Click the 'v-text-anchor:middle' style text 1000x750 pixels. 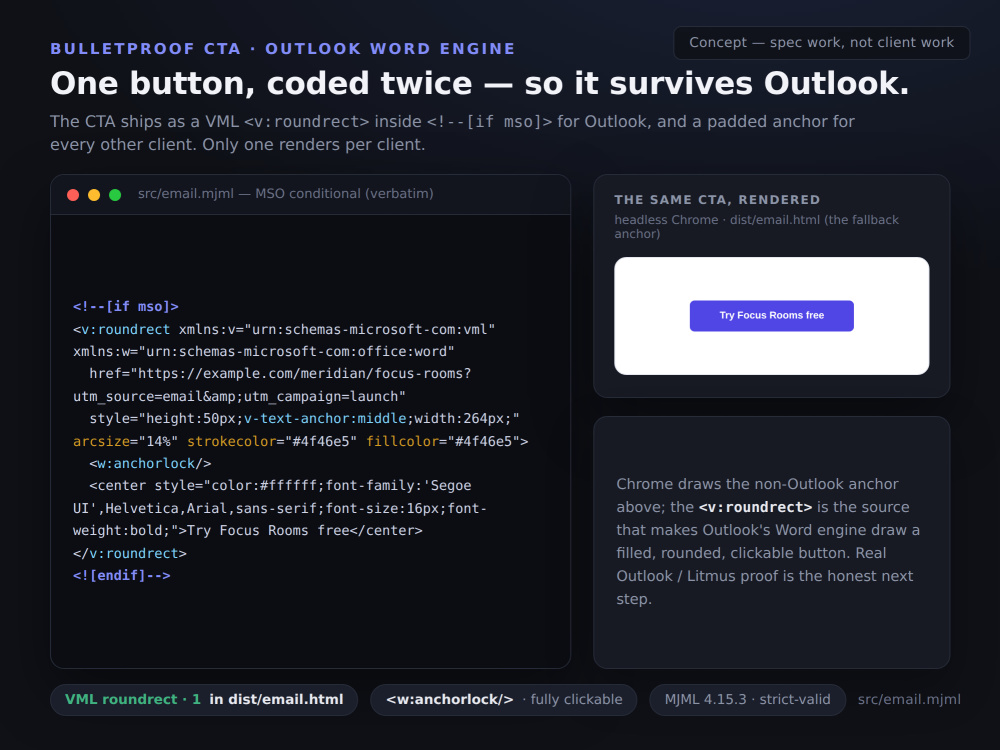coord(325,418)
